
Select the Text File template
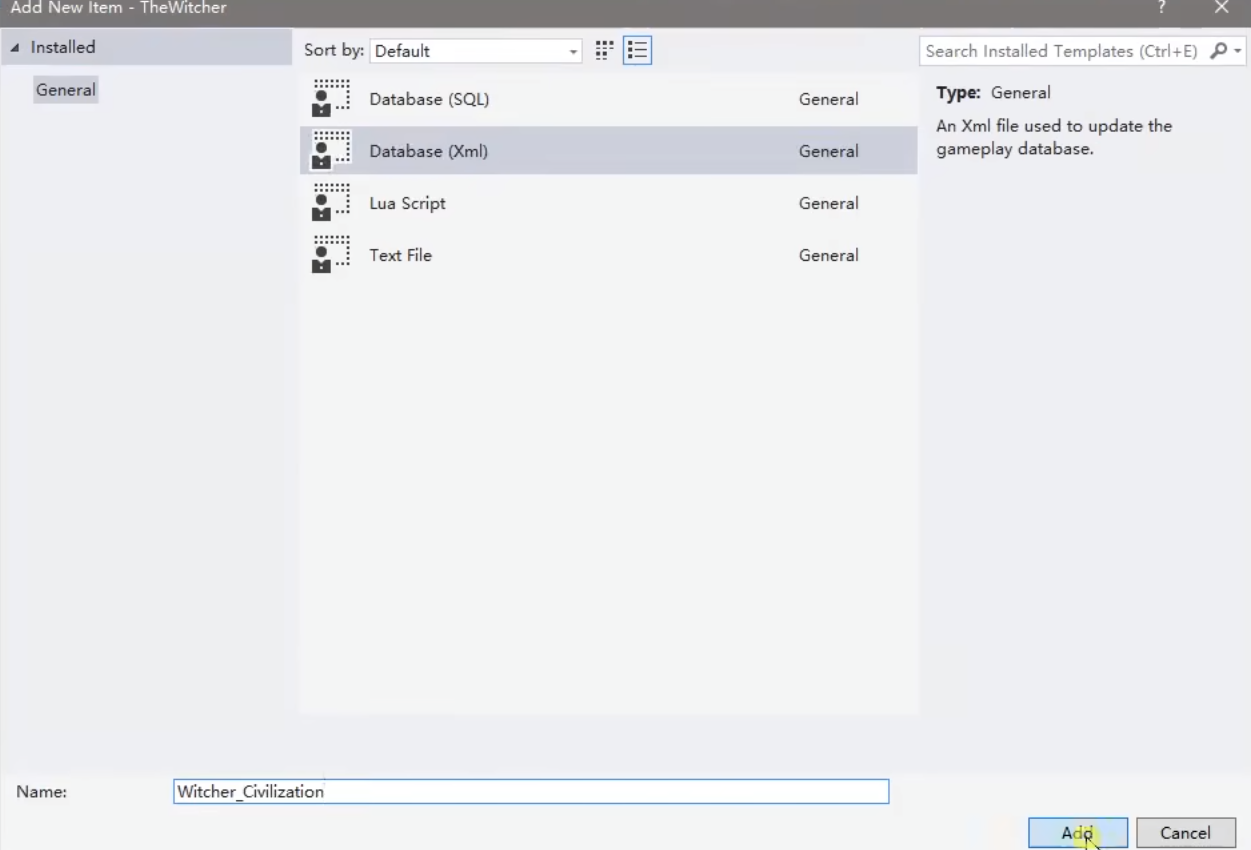(608, 255)
